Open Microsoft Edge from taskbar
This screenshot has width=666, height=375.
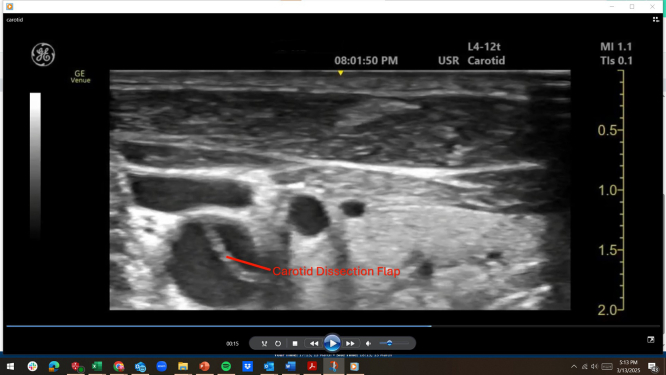click(x=54, y=366)
